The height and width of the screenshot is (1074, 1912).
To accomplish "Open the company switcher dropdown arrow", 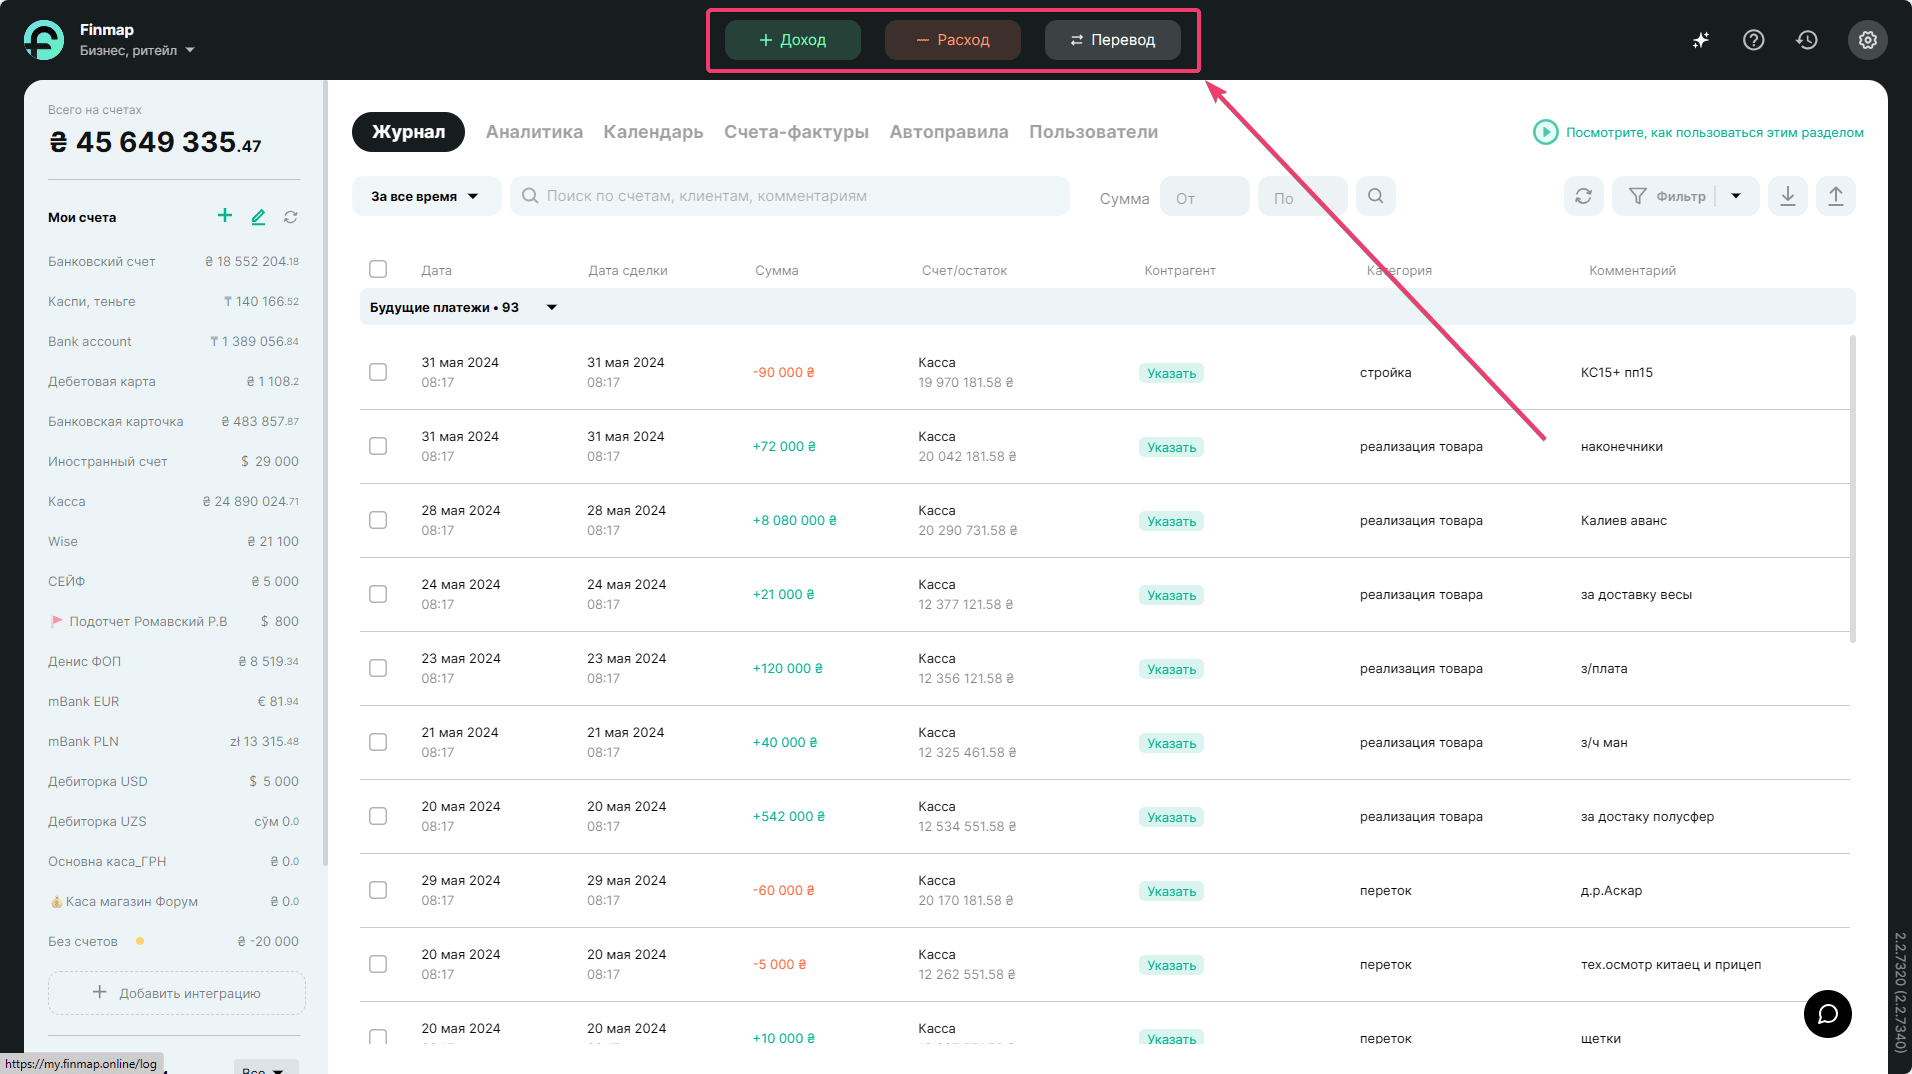I will click(x=190, y=50).
